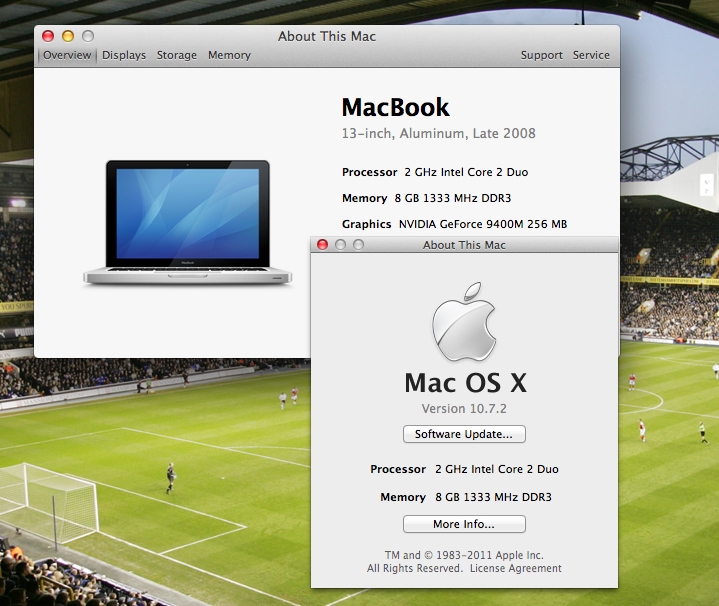Screen dimensions: 719x606
Task: Click the MacBook laptop image
Action: 188,223
